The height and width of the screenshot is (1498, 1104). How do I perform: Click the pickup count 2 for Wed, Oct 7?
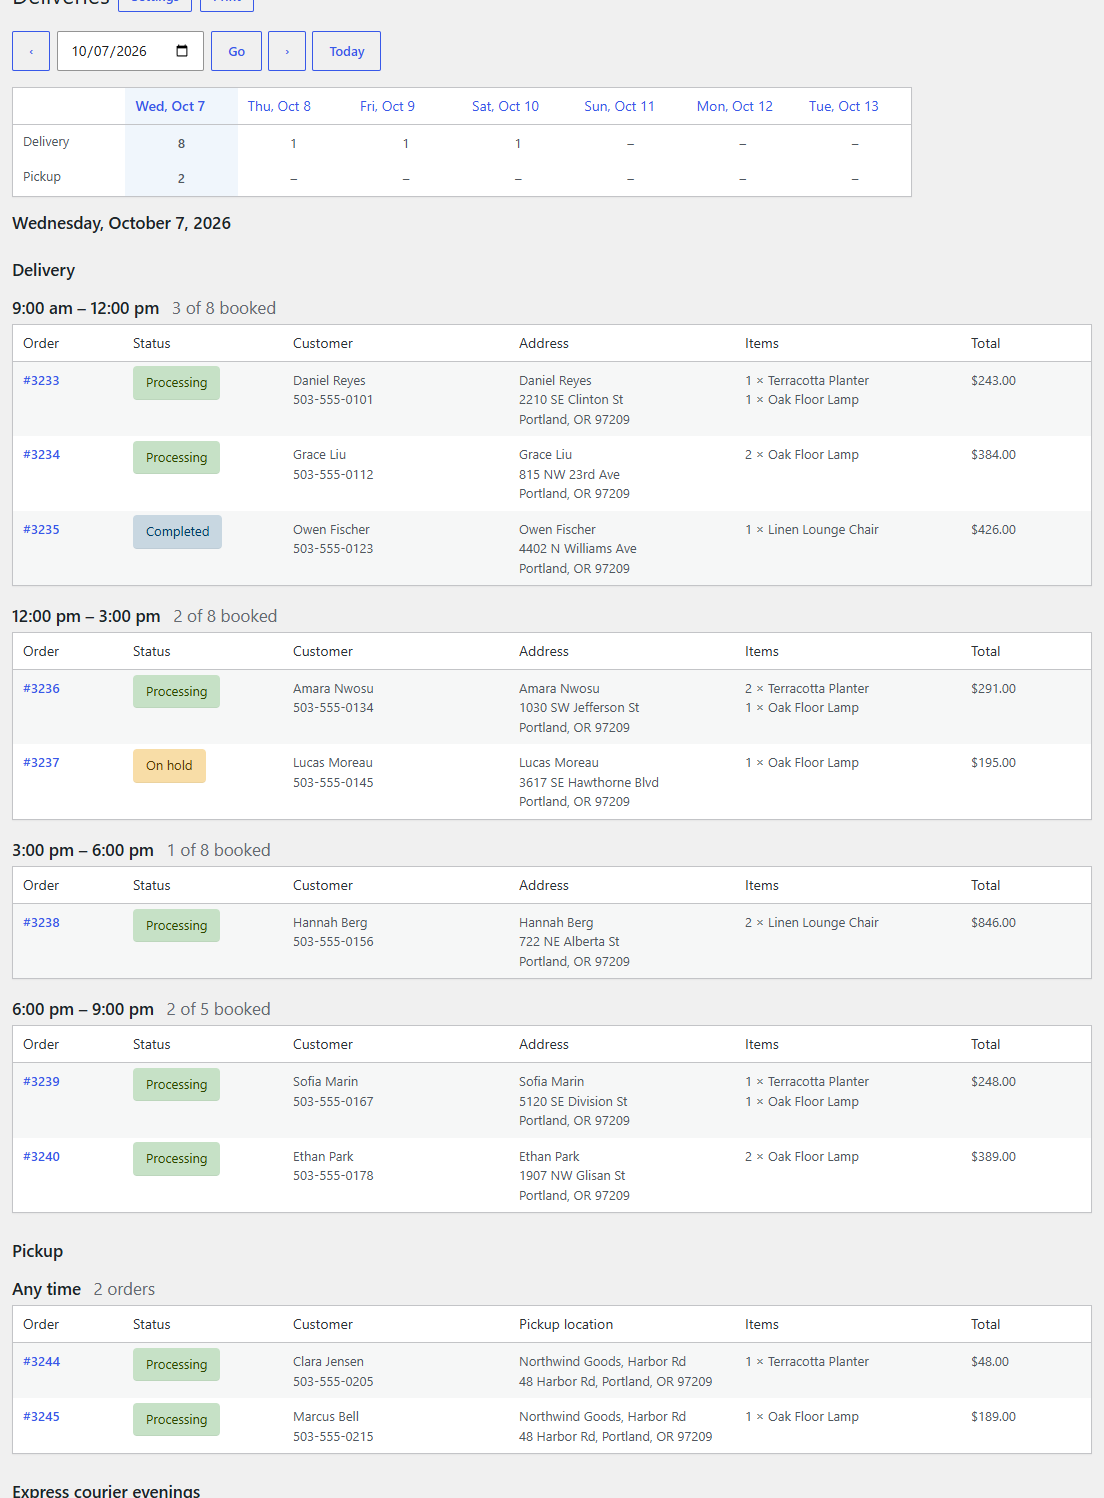[181, 179]
